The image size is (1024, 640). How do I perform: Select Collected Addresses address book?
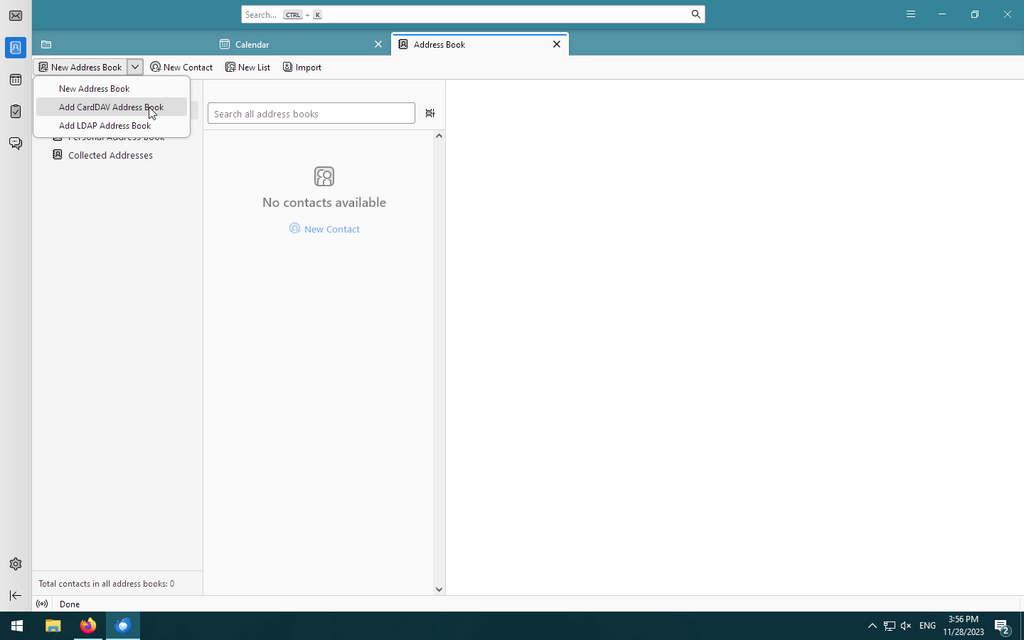click(x=110, y=155)
